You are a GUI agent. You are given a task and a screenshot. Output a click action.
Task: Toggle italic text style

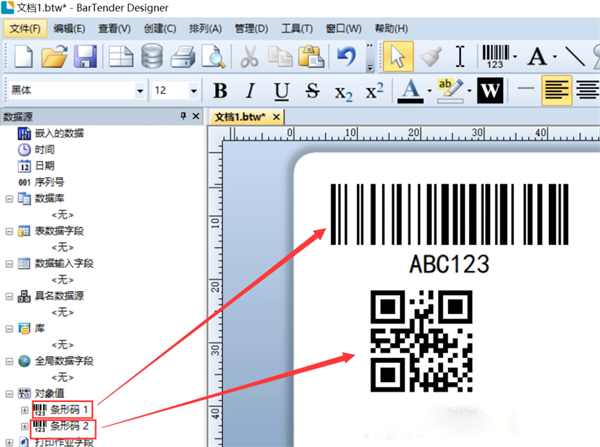click(251, 91)
